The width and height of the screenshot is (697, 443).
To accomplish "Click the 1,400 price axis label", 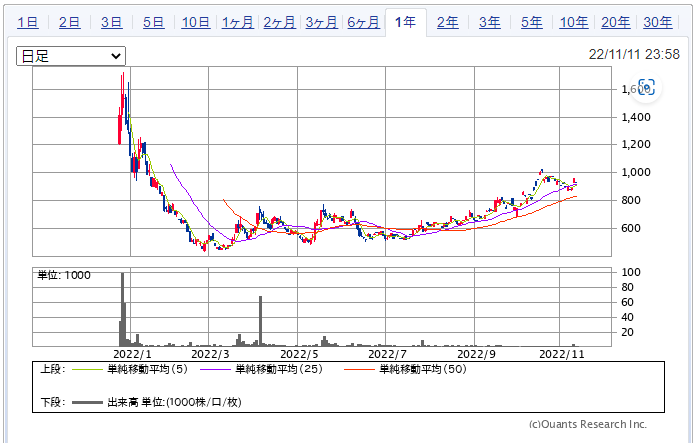I will 636,117.
